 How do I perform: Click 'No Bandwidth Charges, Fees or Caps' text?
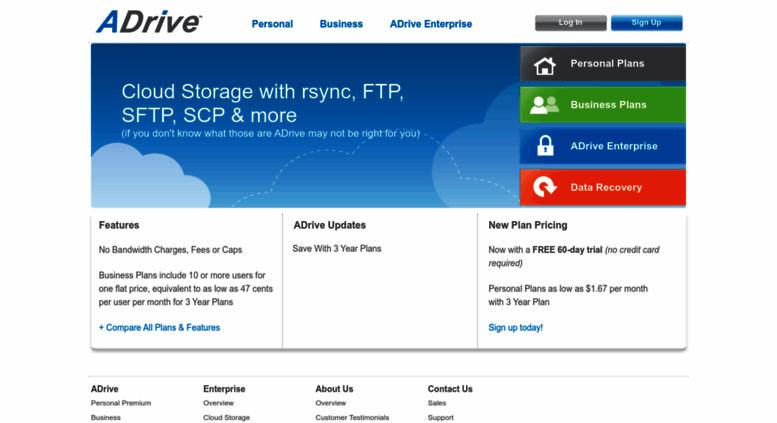tap(170, 250)
